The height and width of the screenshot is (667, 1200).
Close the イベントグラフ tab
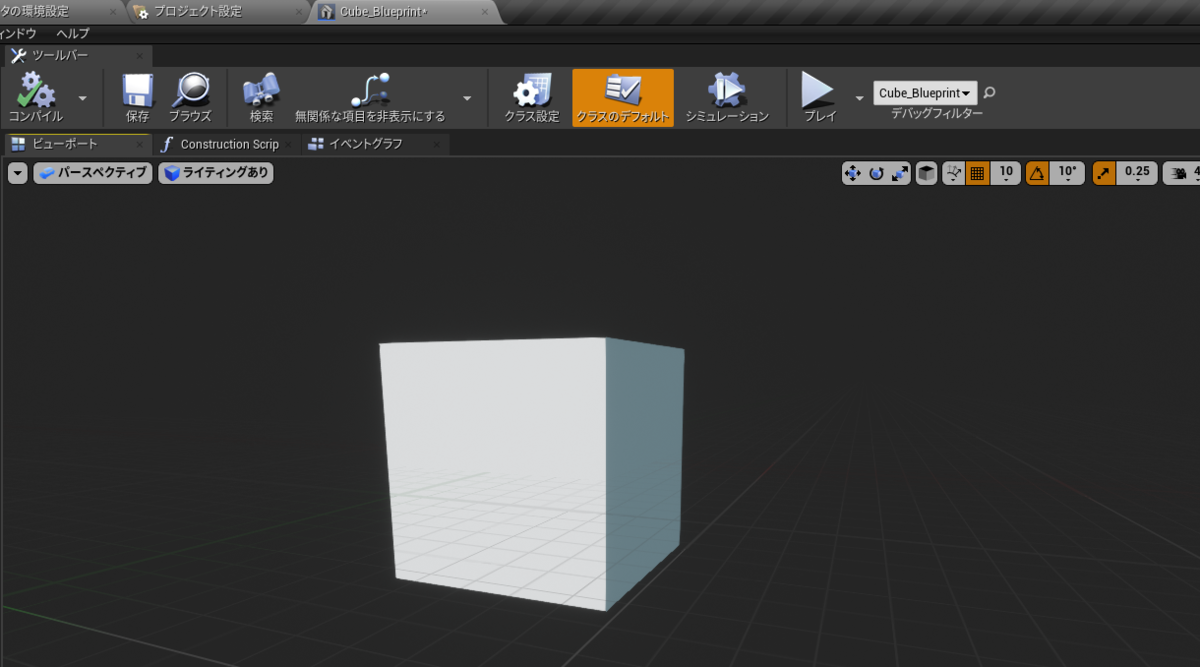[x=436, y=144]
